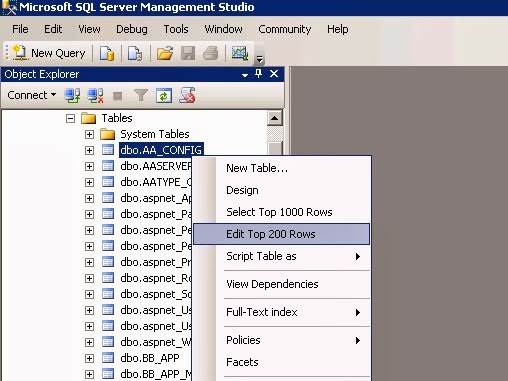Click the Analysis Services query icon
Image resolution: width=508 pixels, height=381 pixels.
(x=135, y=53)
